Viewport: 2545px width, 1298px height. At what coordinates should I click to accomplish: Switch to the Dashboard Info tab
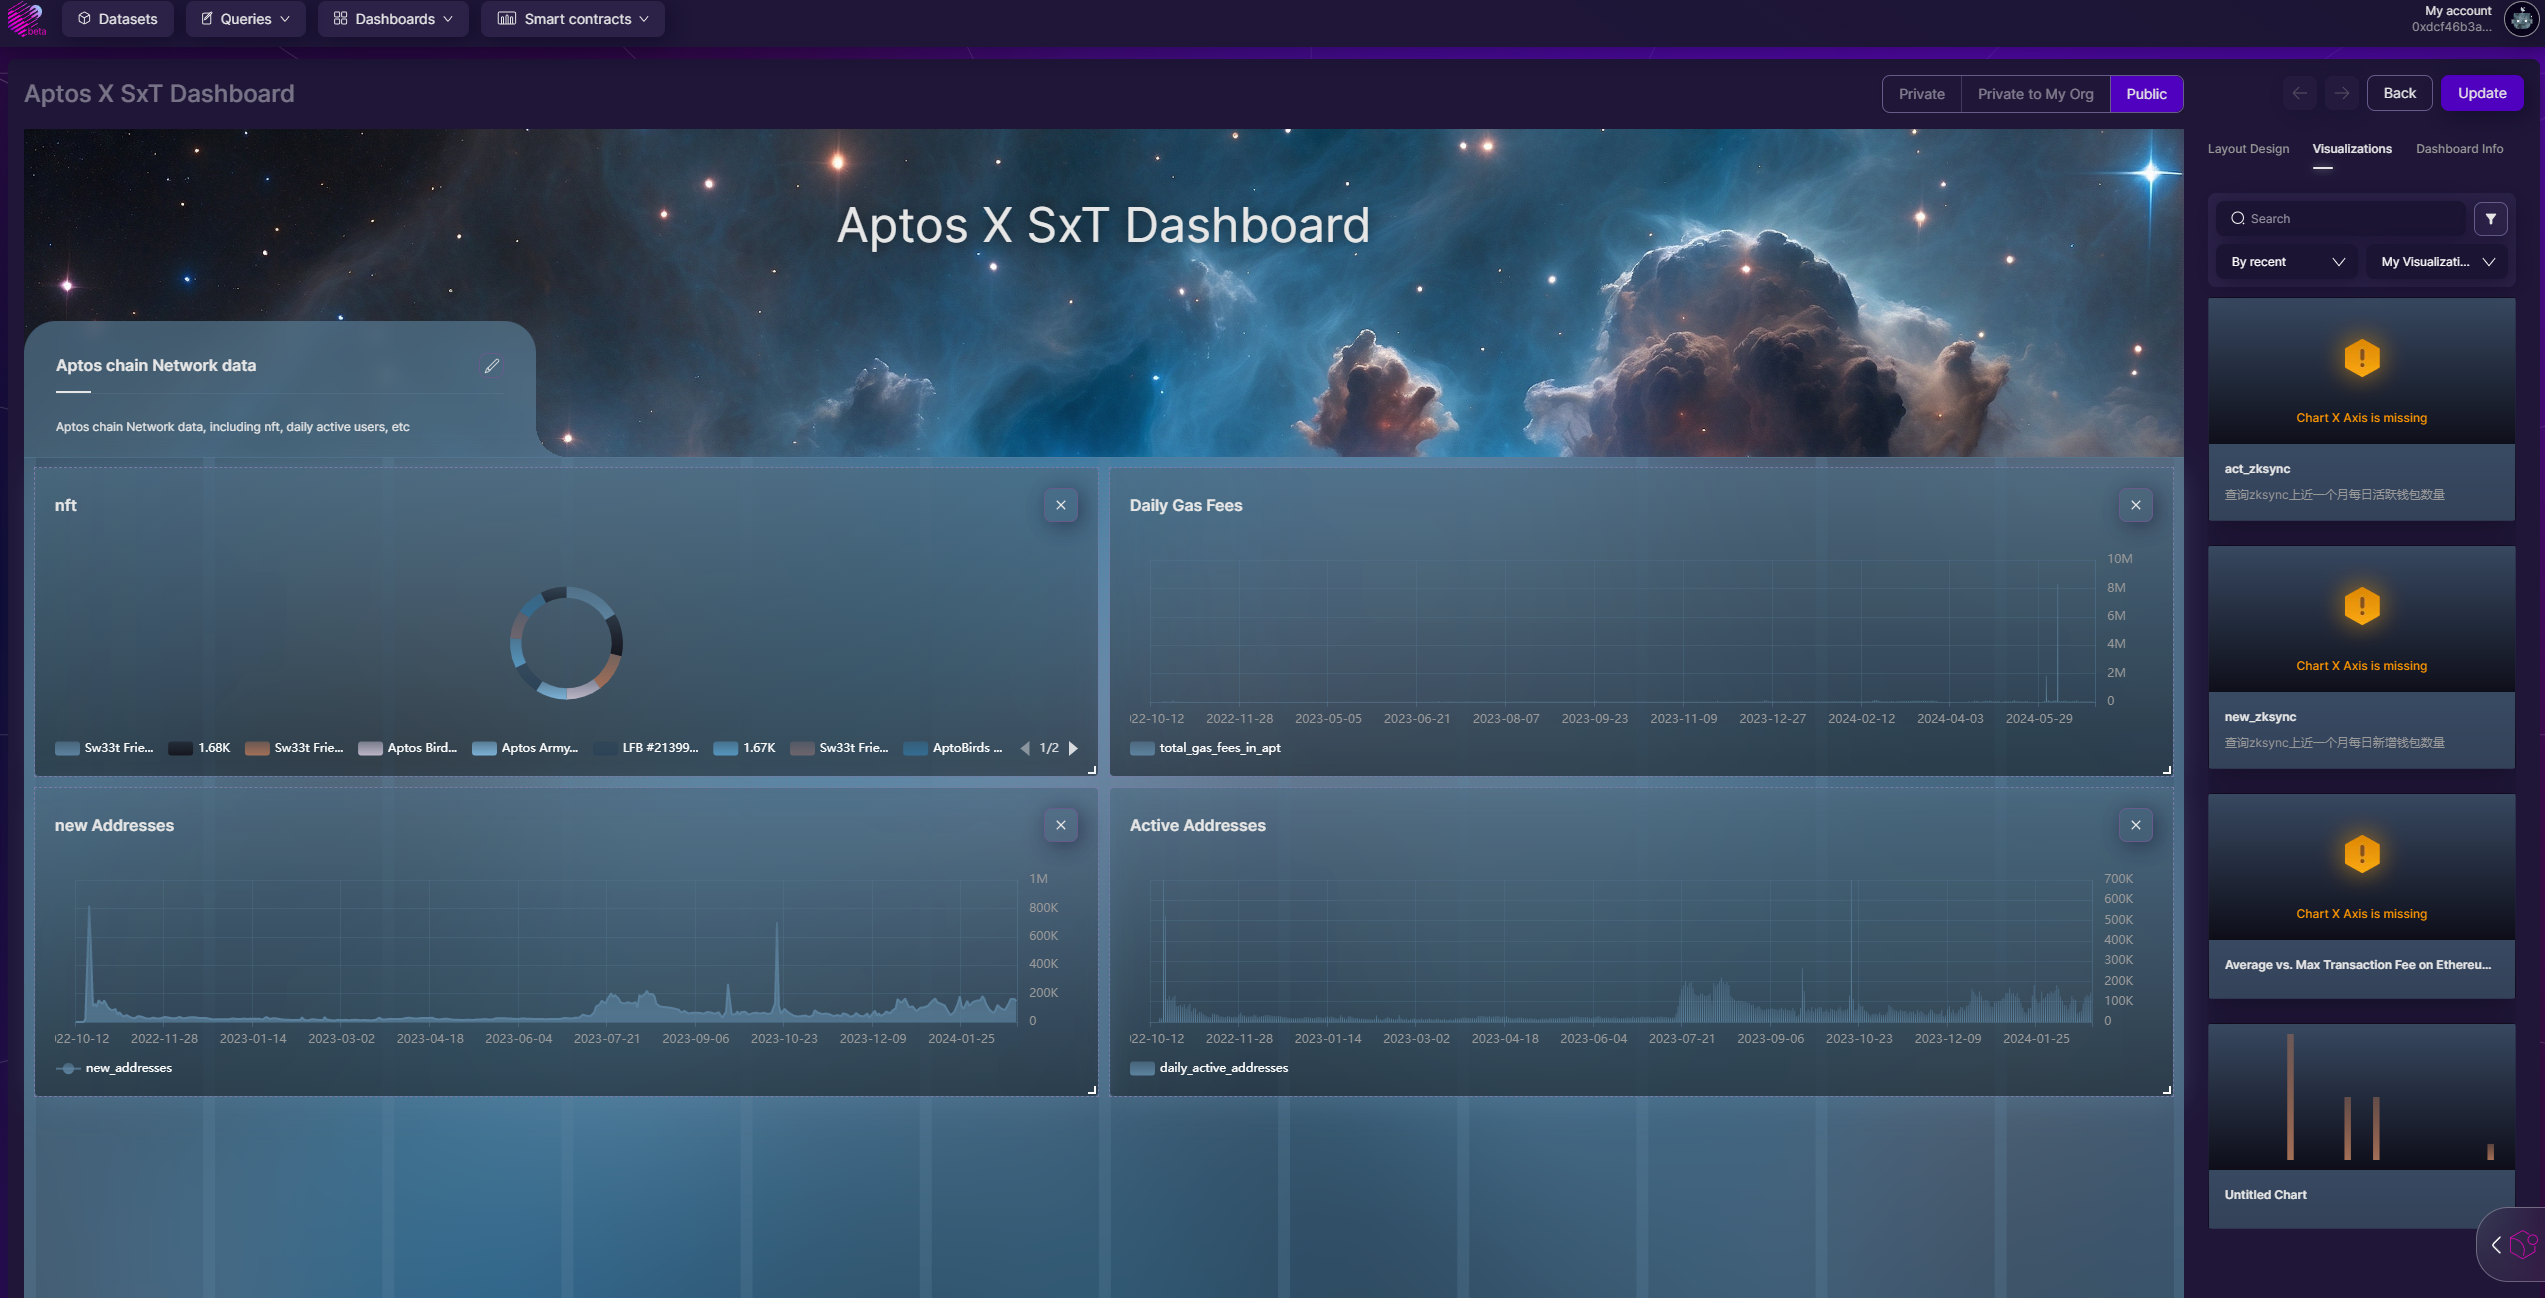(x=2459, y=149)
